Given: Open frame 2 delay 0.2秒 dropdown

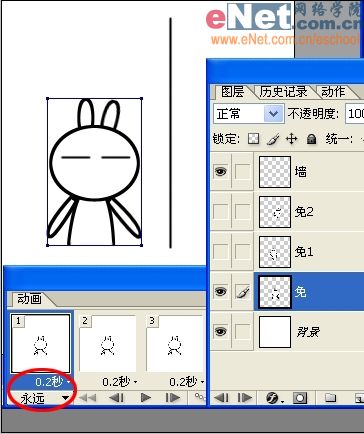Looking at the screenshot, I should click(x=120, y=382).
